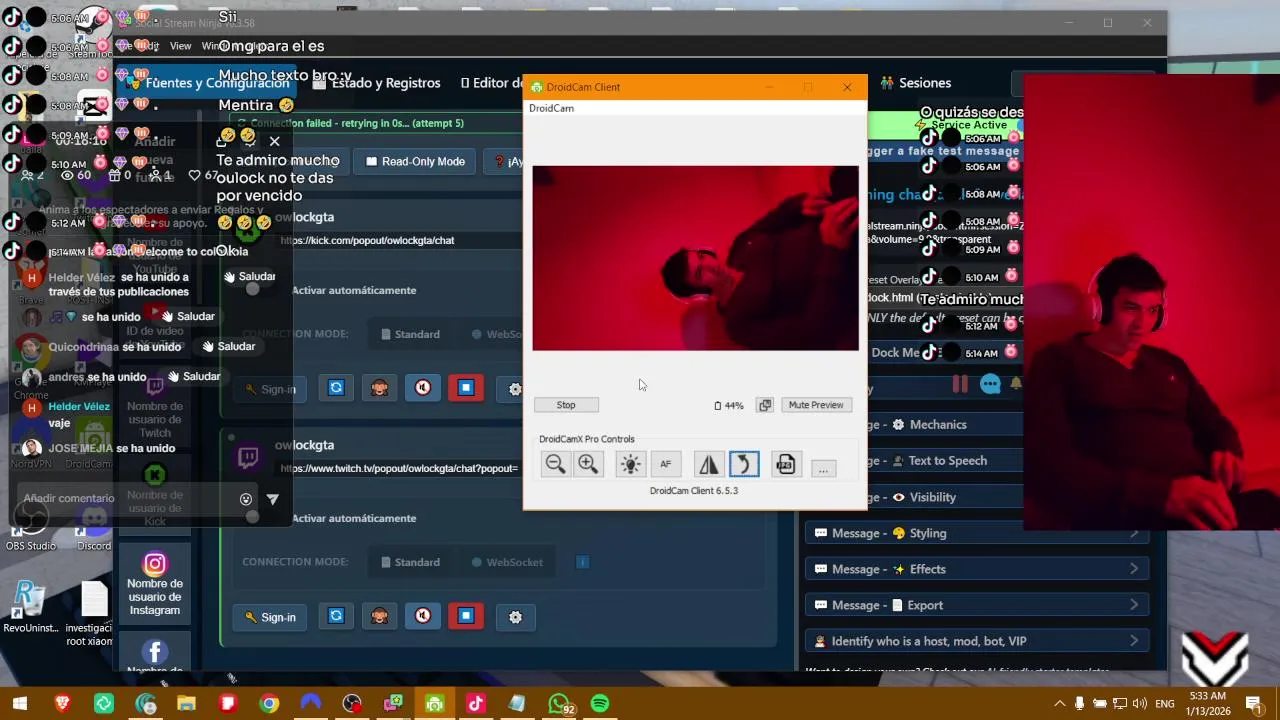Open Windows Start menu
1280x720 pixels.
pos(20,704)
